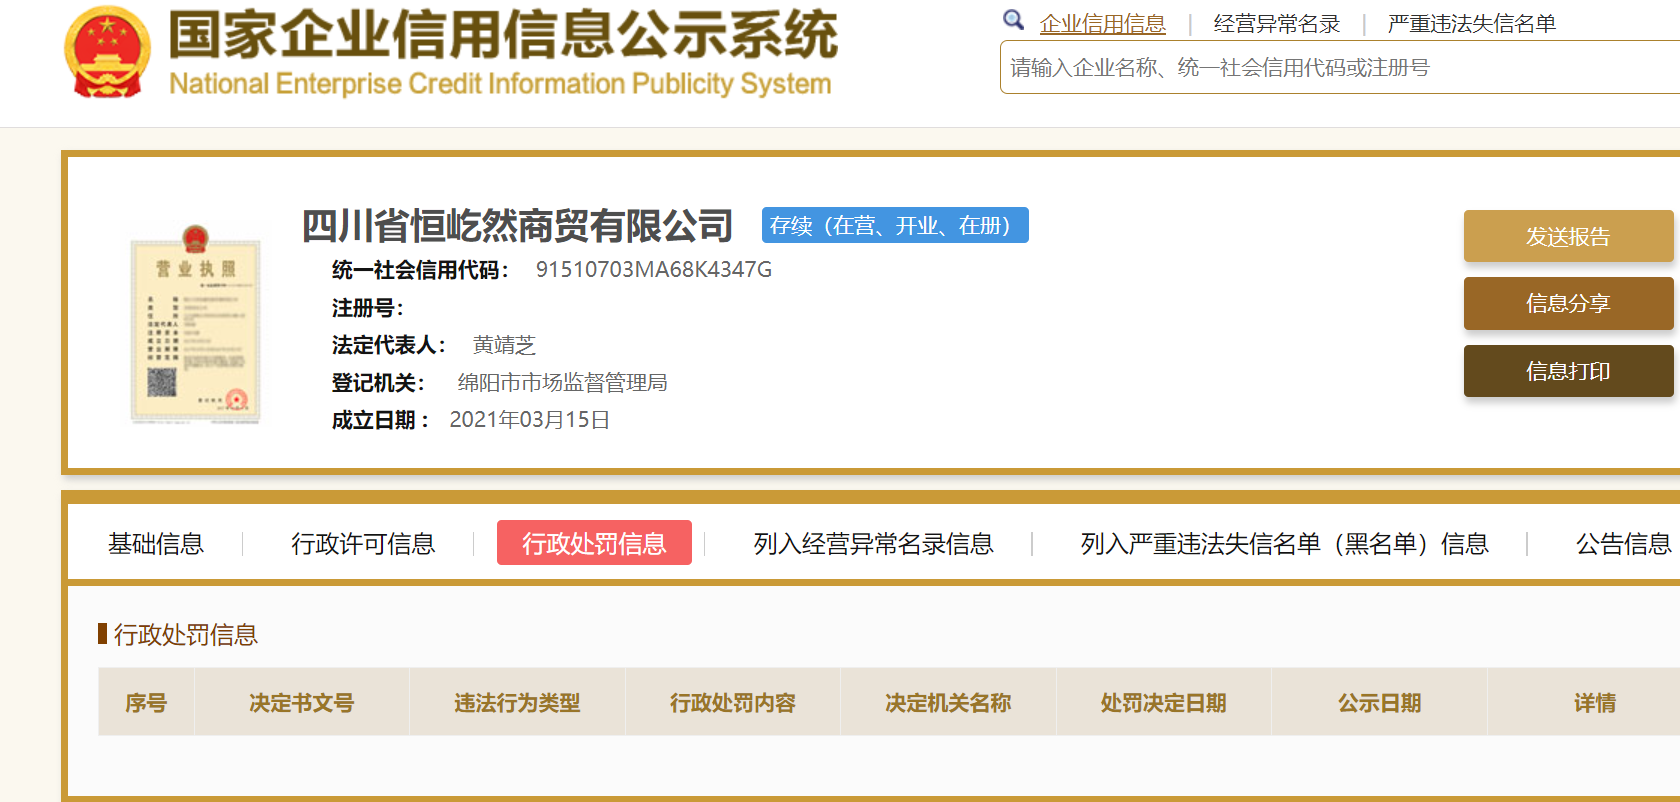This screenshot has height=802, width=1680.
Task: Open the 基础信息 tab
Action: tap(156, 543)
